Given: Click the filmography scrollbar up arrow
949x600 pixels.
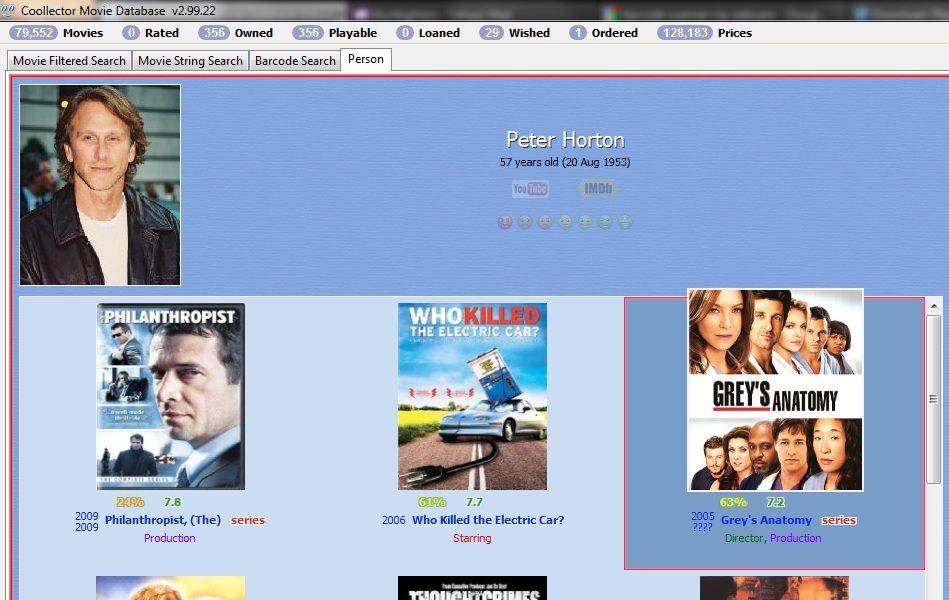Looking at the screenshot, I should click(x=934, y=306).
